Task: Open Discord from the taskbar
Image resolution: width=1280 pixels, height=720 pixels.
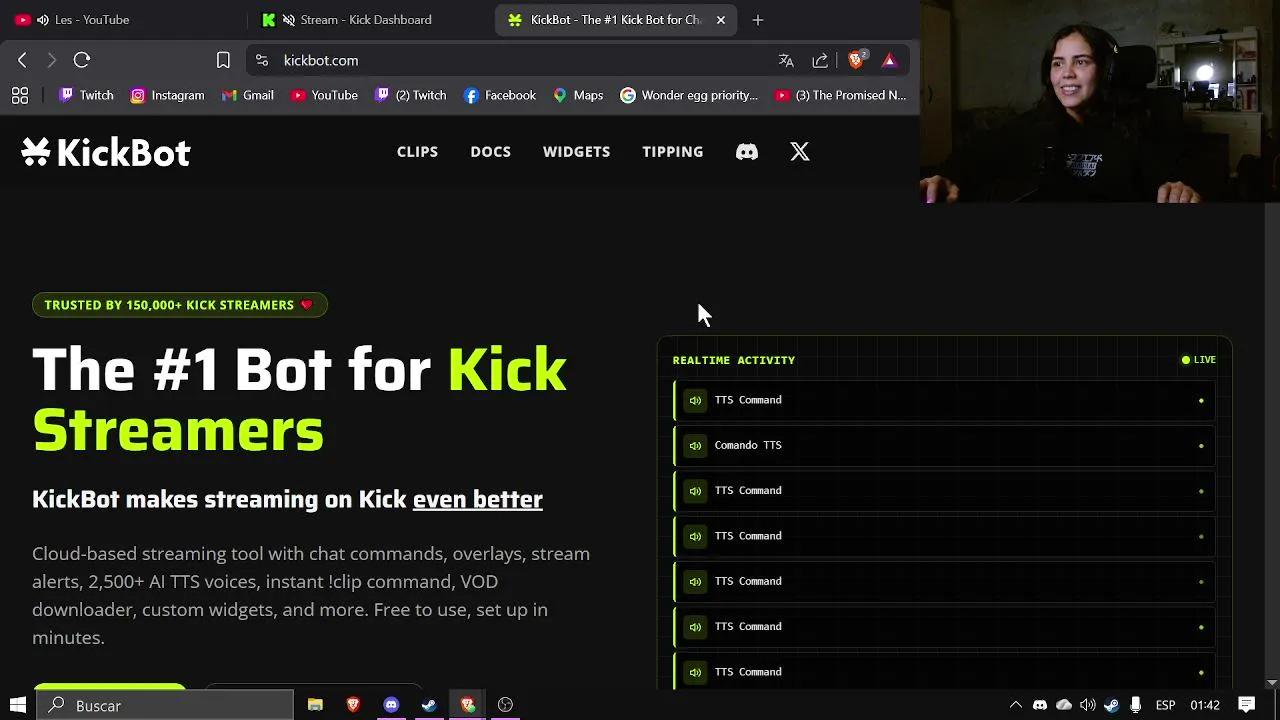Action: click(x=391, y=705)
